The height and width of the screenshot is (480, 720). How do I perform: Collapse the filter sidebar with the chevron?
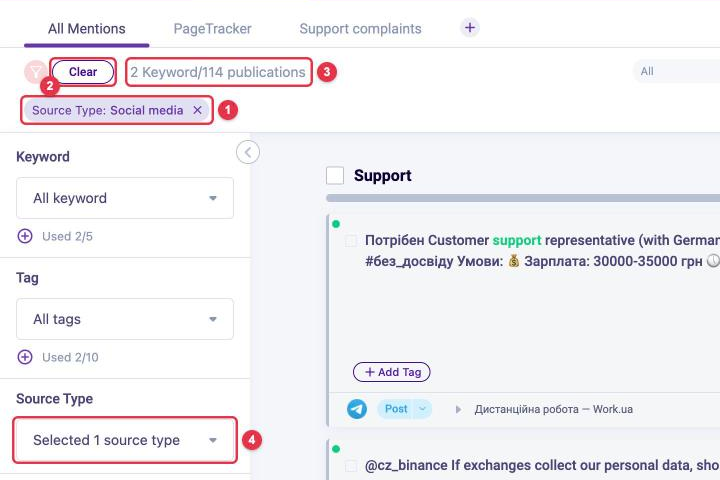[248, 152]
